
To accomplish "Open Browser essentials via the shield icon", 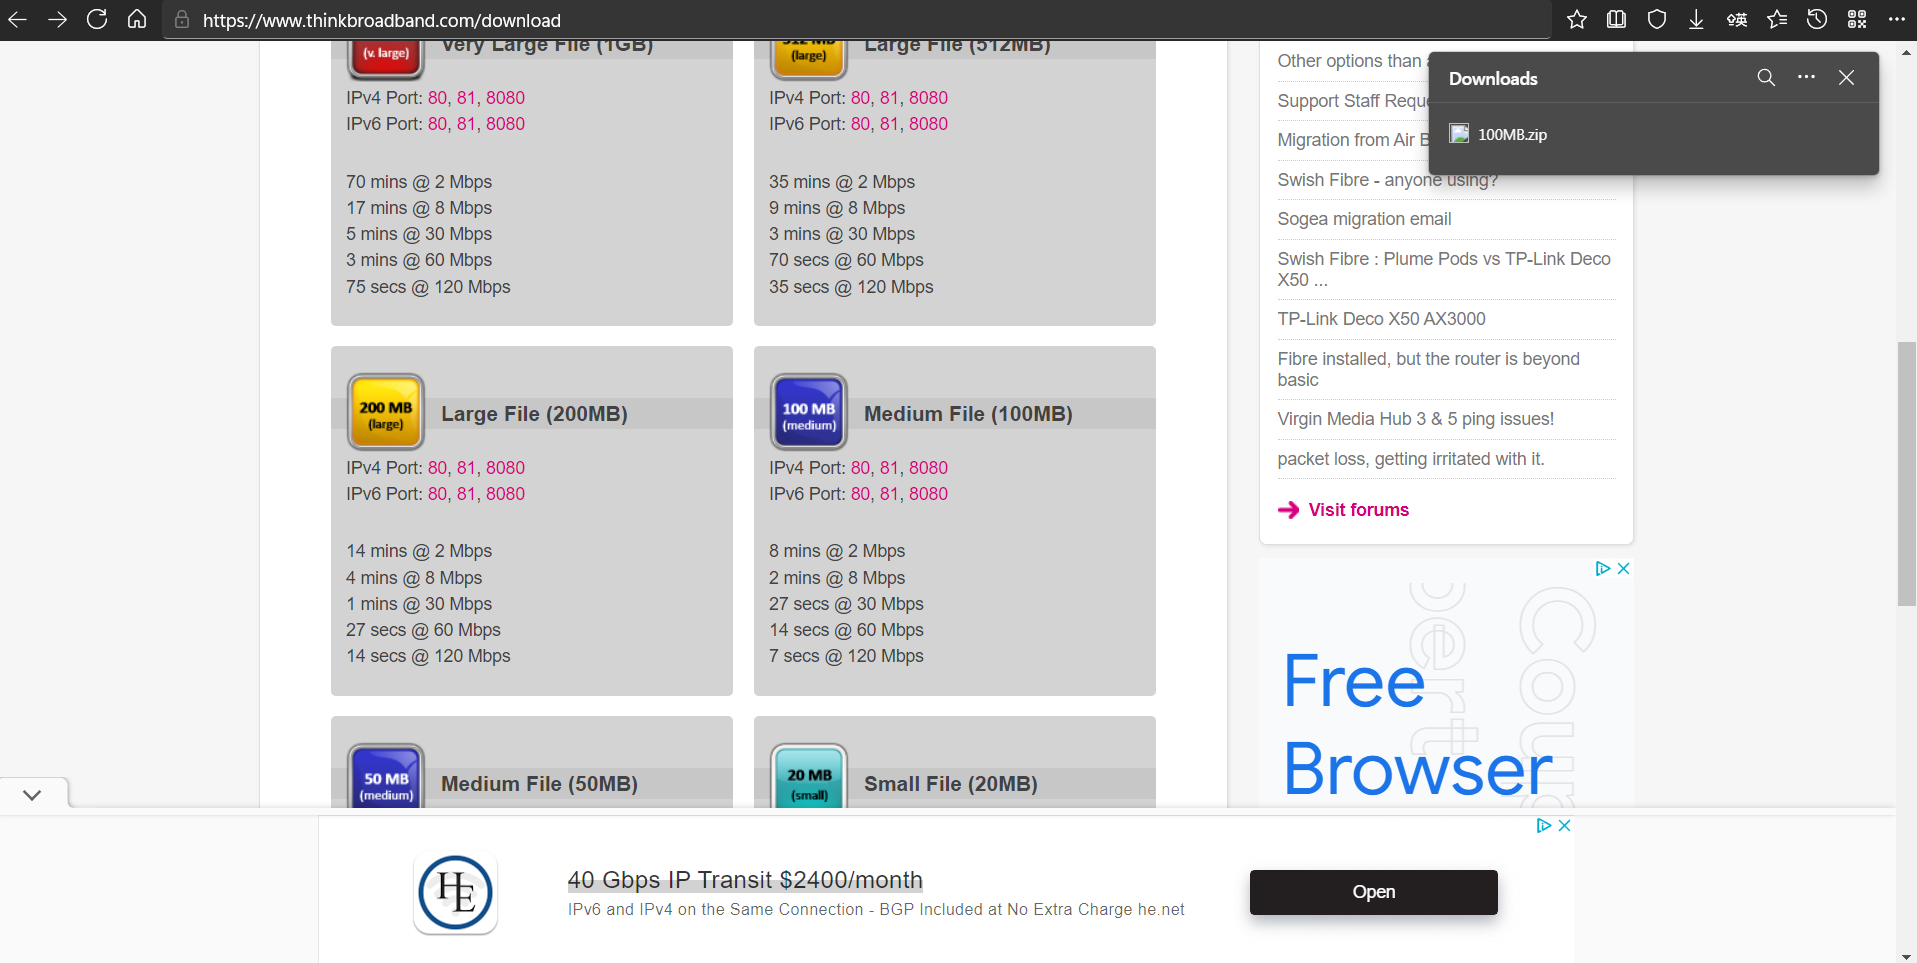I will tap(1657, 19).
